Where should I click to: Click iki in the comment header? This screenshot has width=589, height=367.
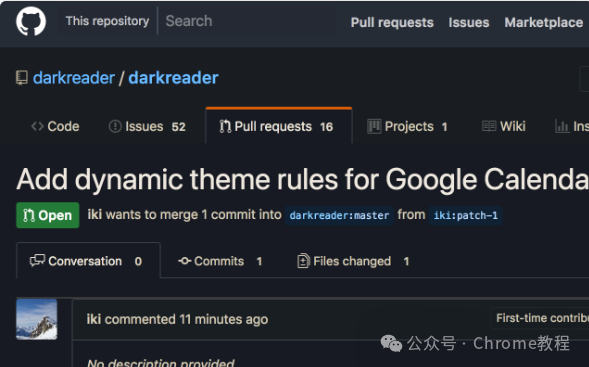[94, 319]
